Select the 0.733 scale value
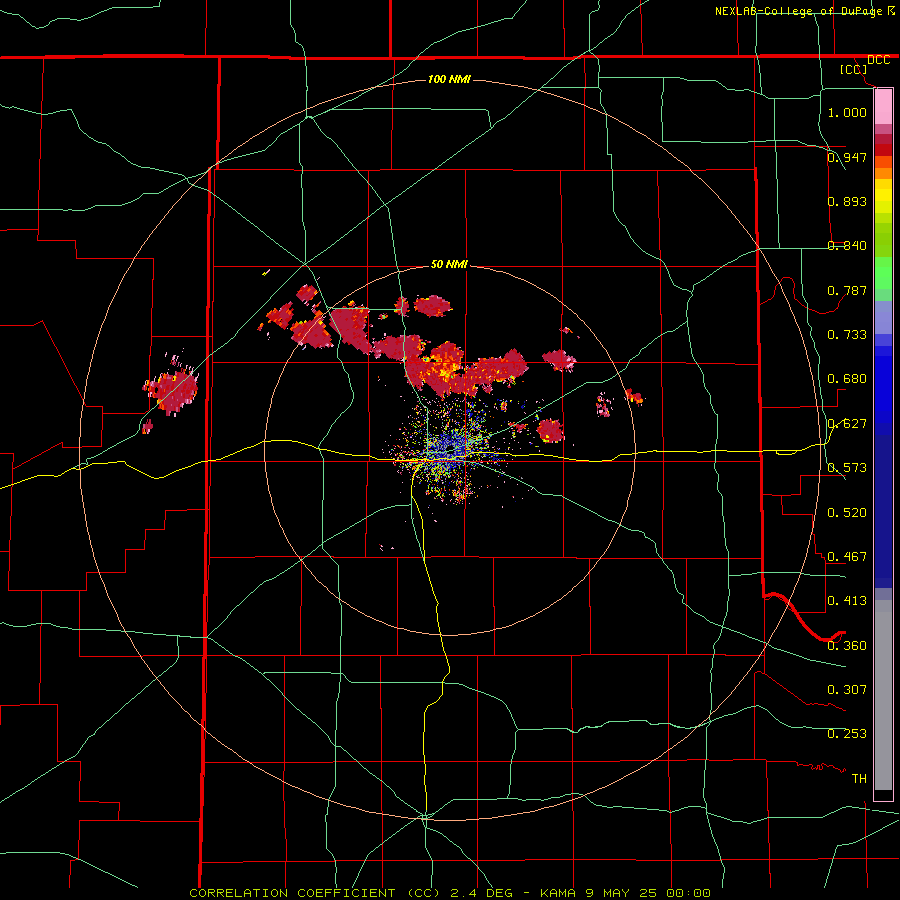Viewport: 900px width, 900px height. click(x=847, y=335)
